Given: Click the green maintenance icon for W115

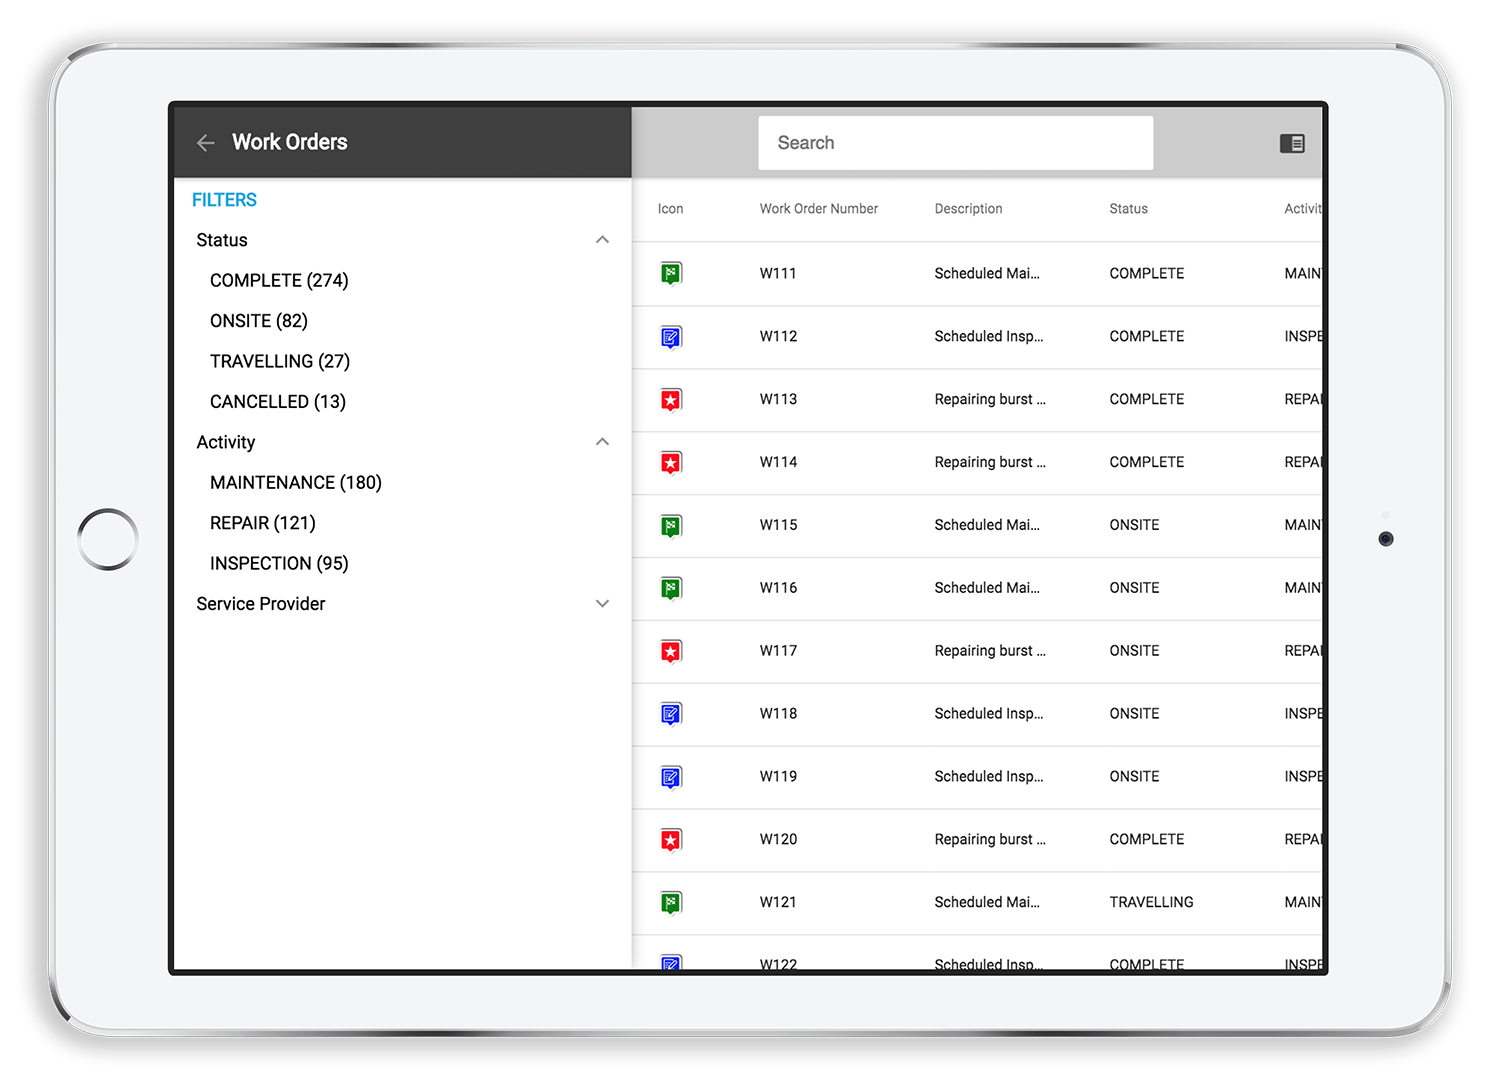Looking at the screenshot, I should pyautogui.click(x=671, y=526).
